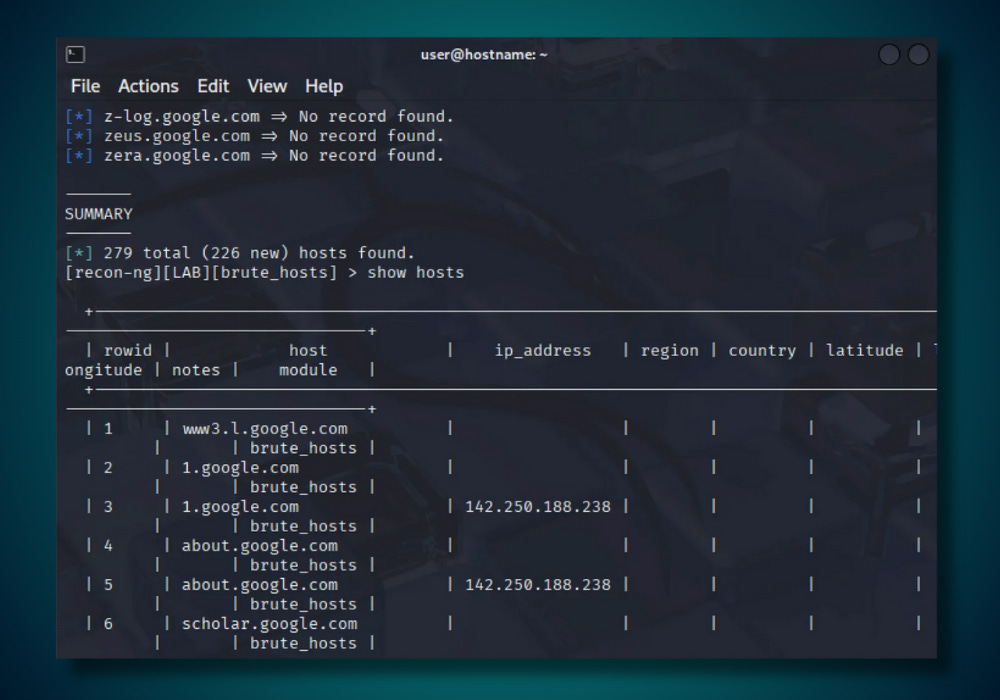The image size is (1000, 700).
Task: Click the title text user@hostname: ~
Action: click(484, 55)
